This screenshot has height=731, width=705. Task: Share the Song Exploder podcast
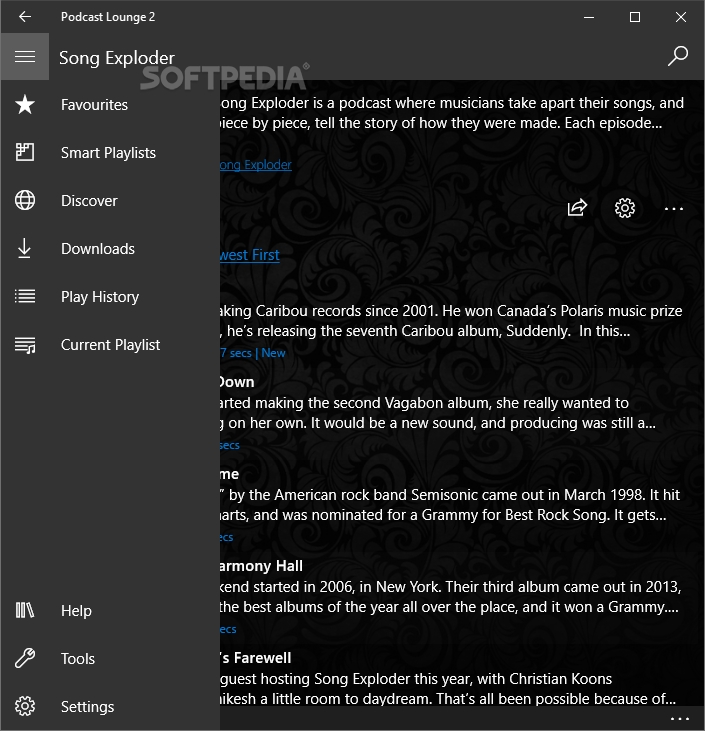[577, 208]
